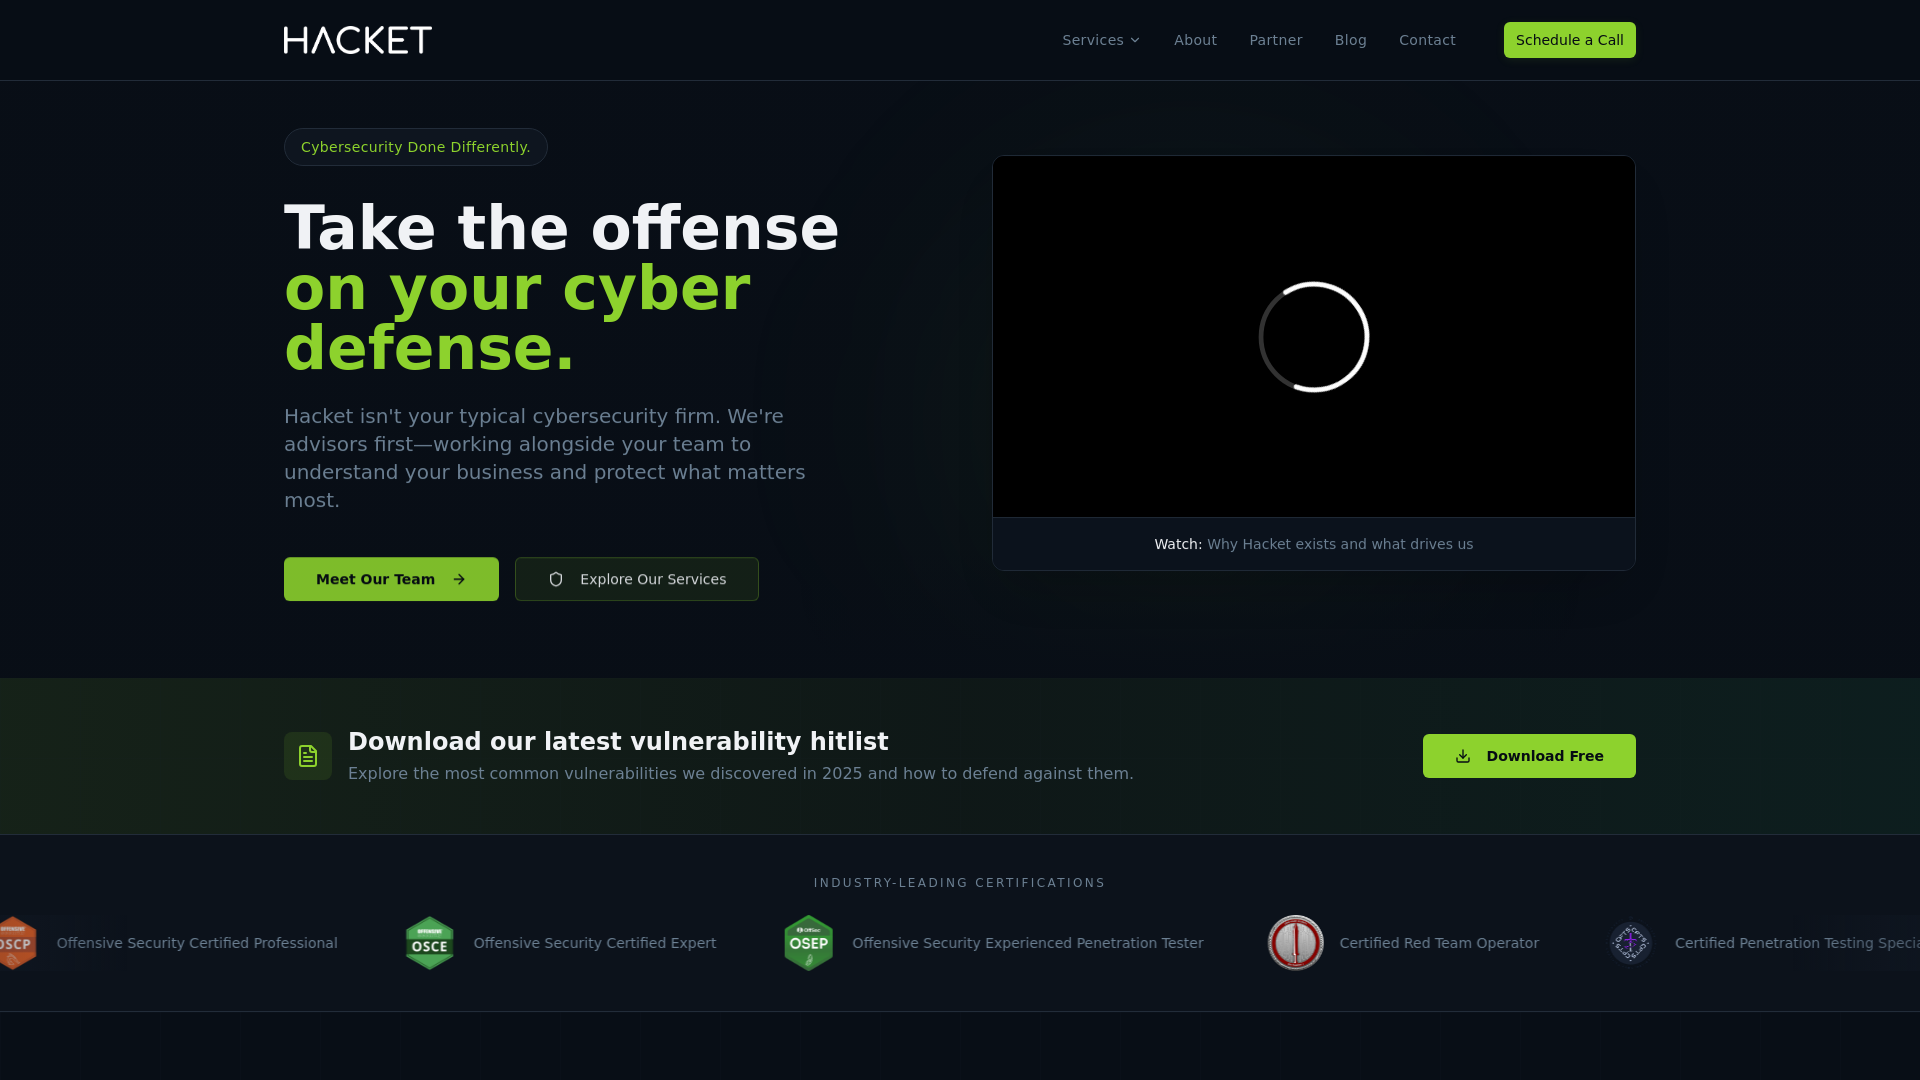1920x1080 pixels.
Task: Click 'Why Hacket exists and what drives us' caption
Action: coord(1340,544)
